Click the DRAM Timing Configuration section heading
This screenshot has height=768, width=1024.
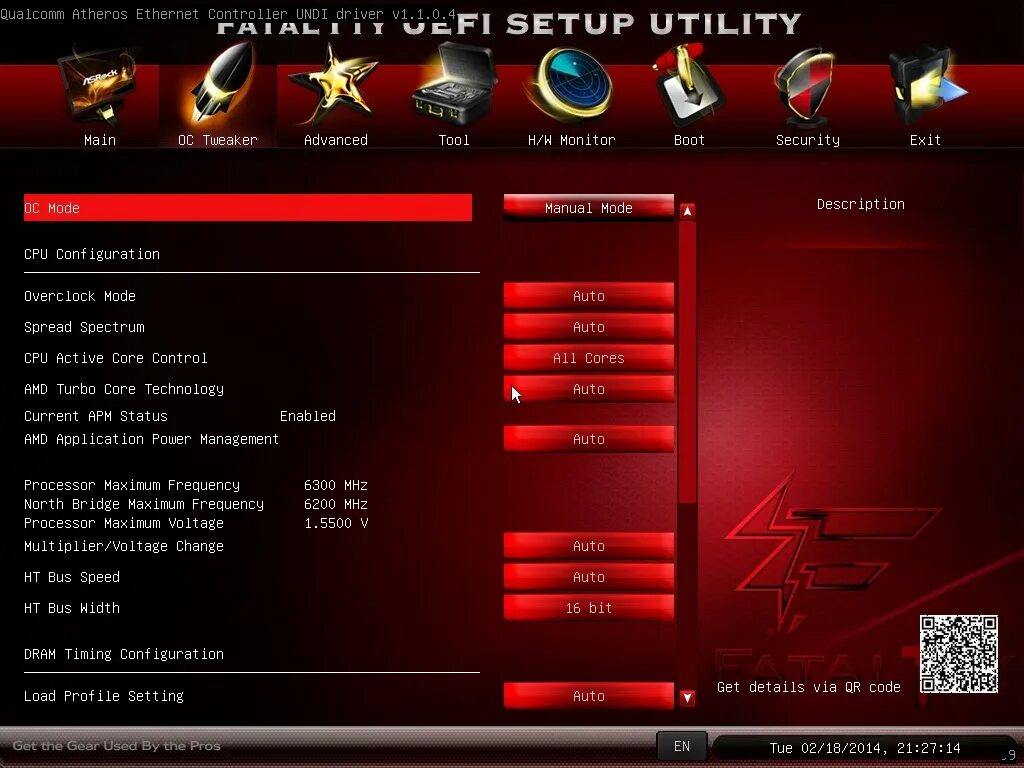click(x=124, y=654)
